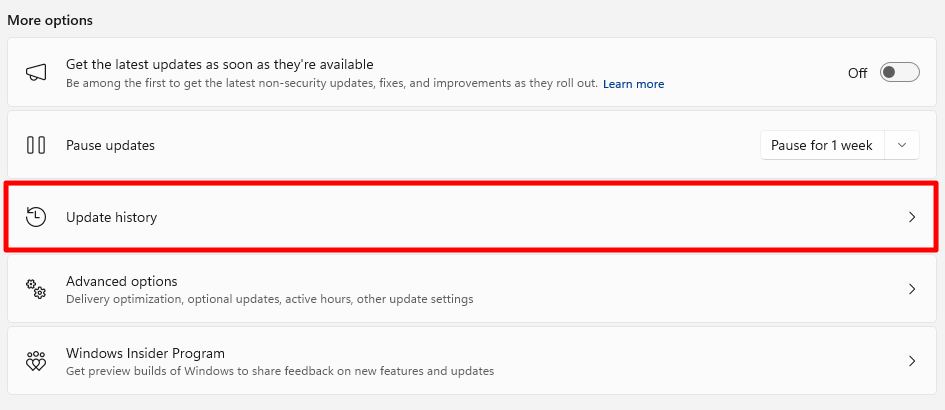
Task: Open the Learn more link
Action: click(x=633, y=84)
